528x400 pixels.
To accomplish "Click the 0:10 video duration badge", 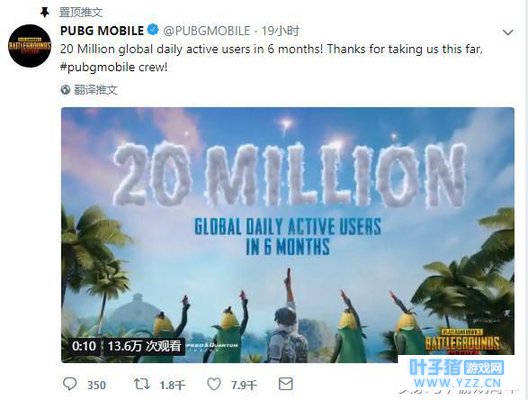I will (84, 346).
